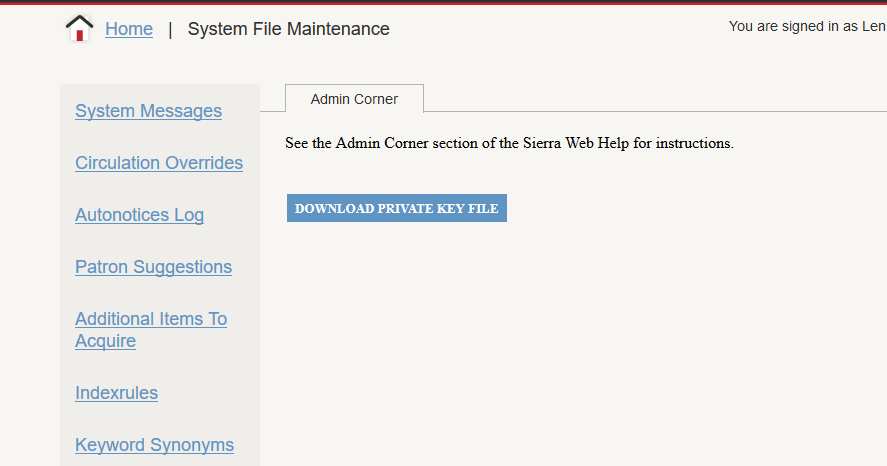
Task: Open System Messages in the sidebar
Action: coord(148,111)
